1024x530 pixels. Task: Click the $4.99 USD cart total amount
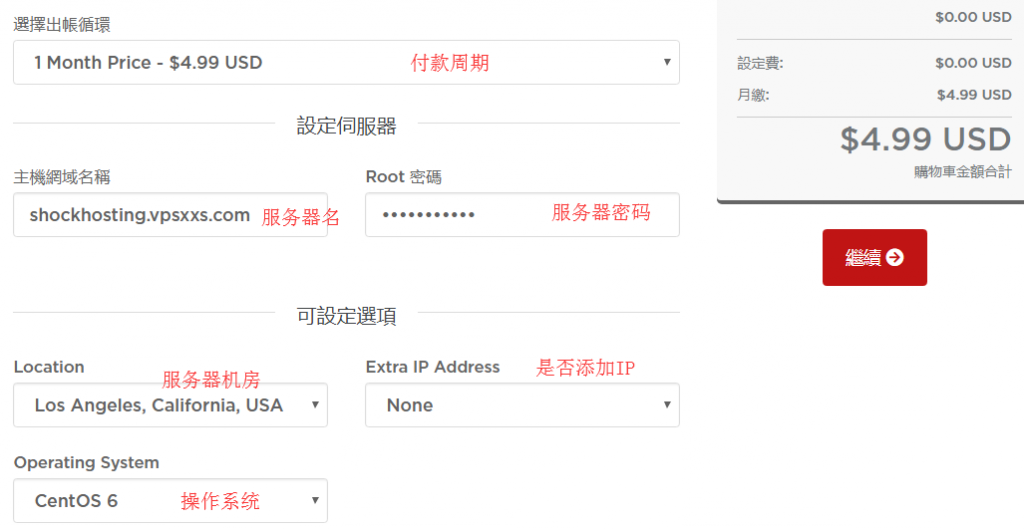tap(925, 140)
